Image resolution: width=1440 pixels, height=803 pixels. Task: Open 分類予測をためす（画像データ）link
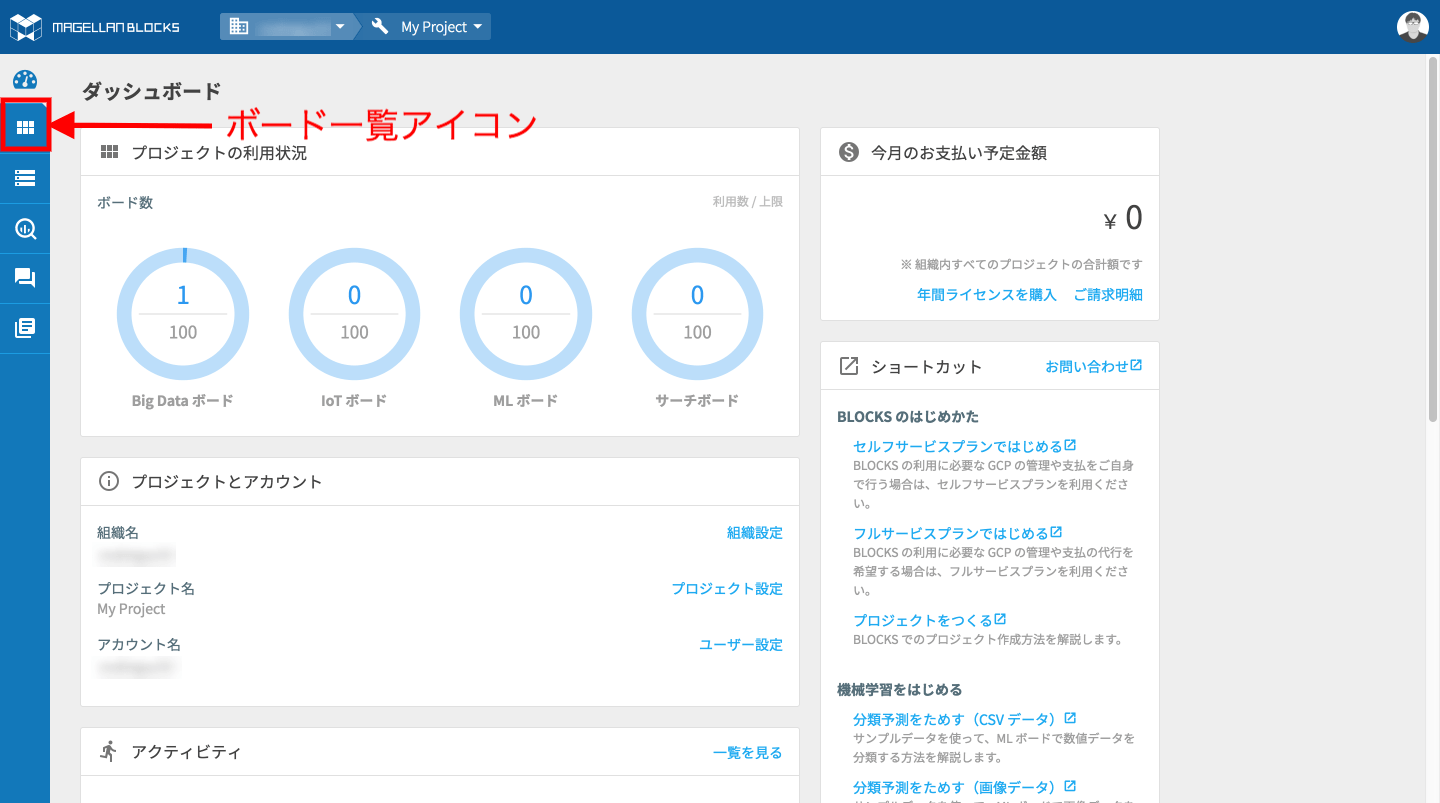pyautogui.click(x=965, y=787)
